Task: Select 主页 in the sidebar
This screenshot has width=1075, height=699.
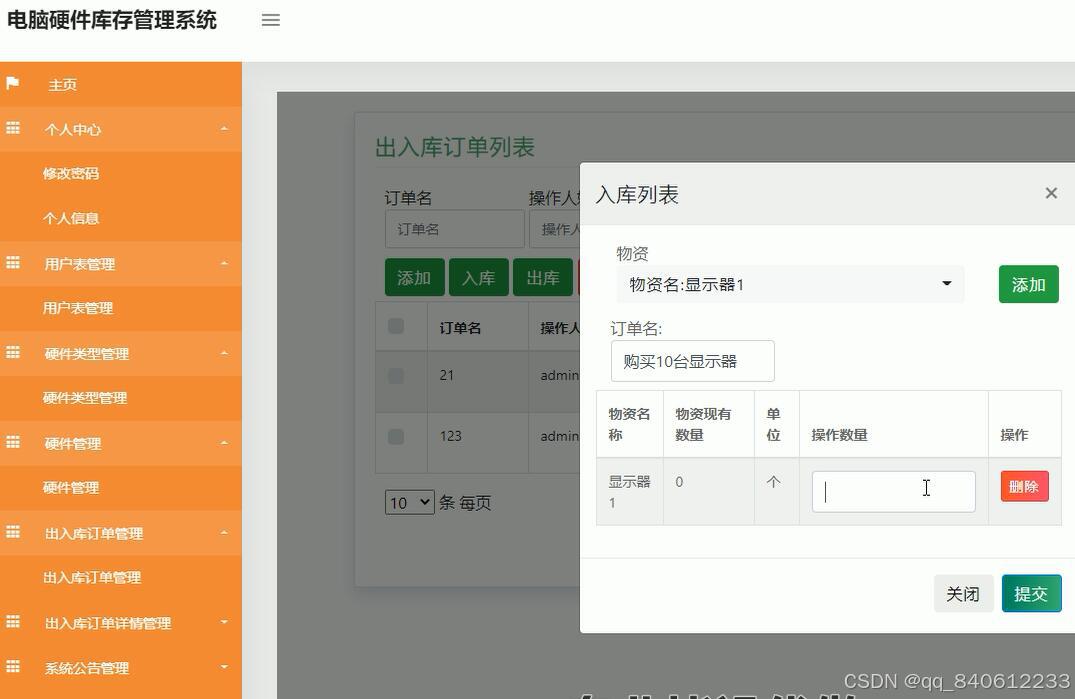Action: point(63,84)
